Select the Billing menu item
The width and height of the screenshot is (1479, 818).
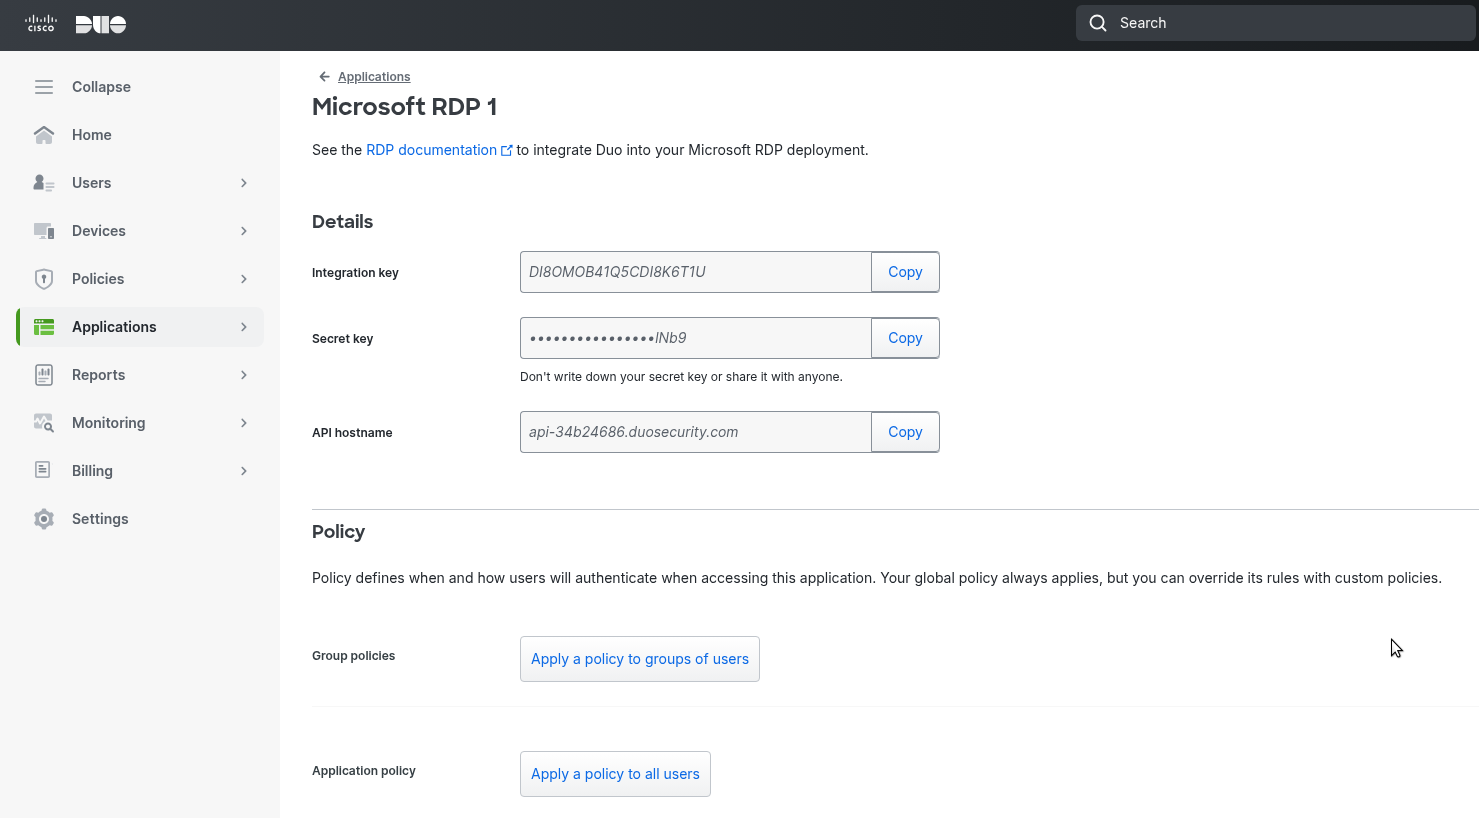pos(140,471)
